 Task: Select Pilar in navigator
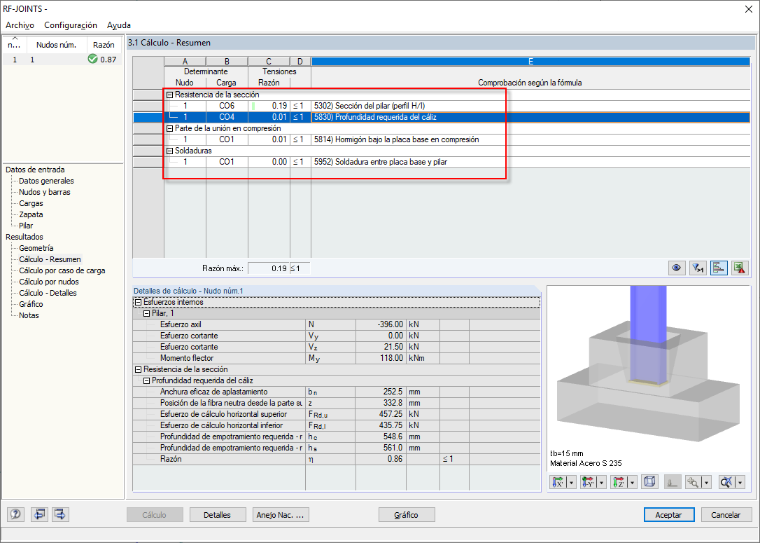(26, 225)
